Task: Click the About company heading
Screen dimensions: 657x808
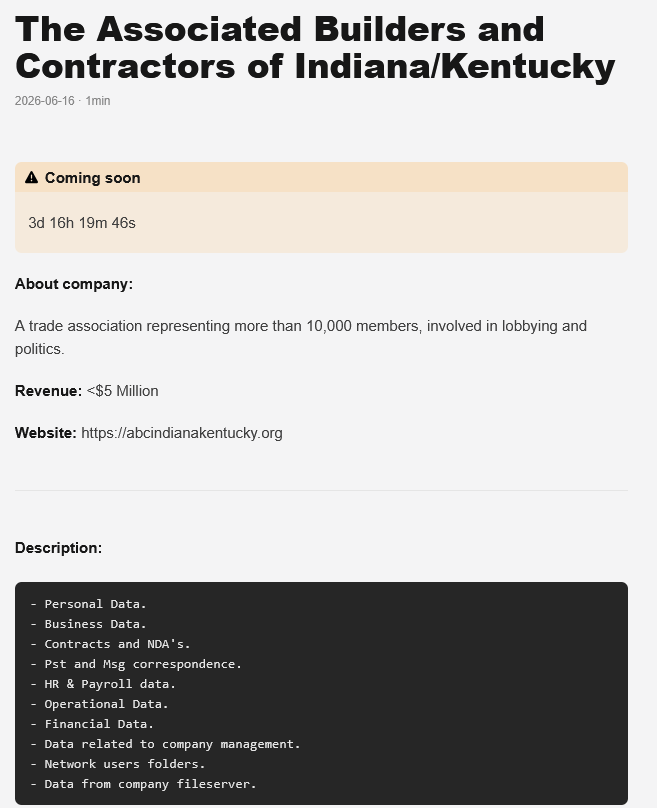Action: click(74, 284)
